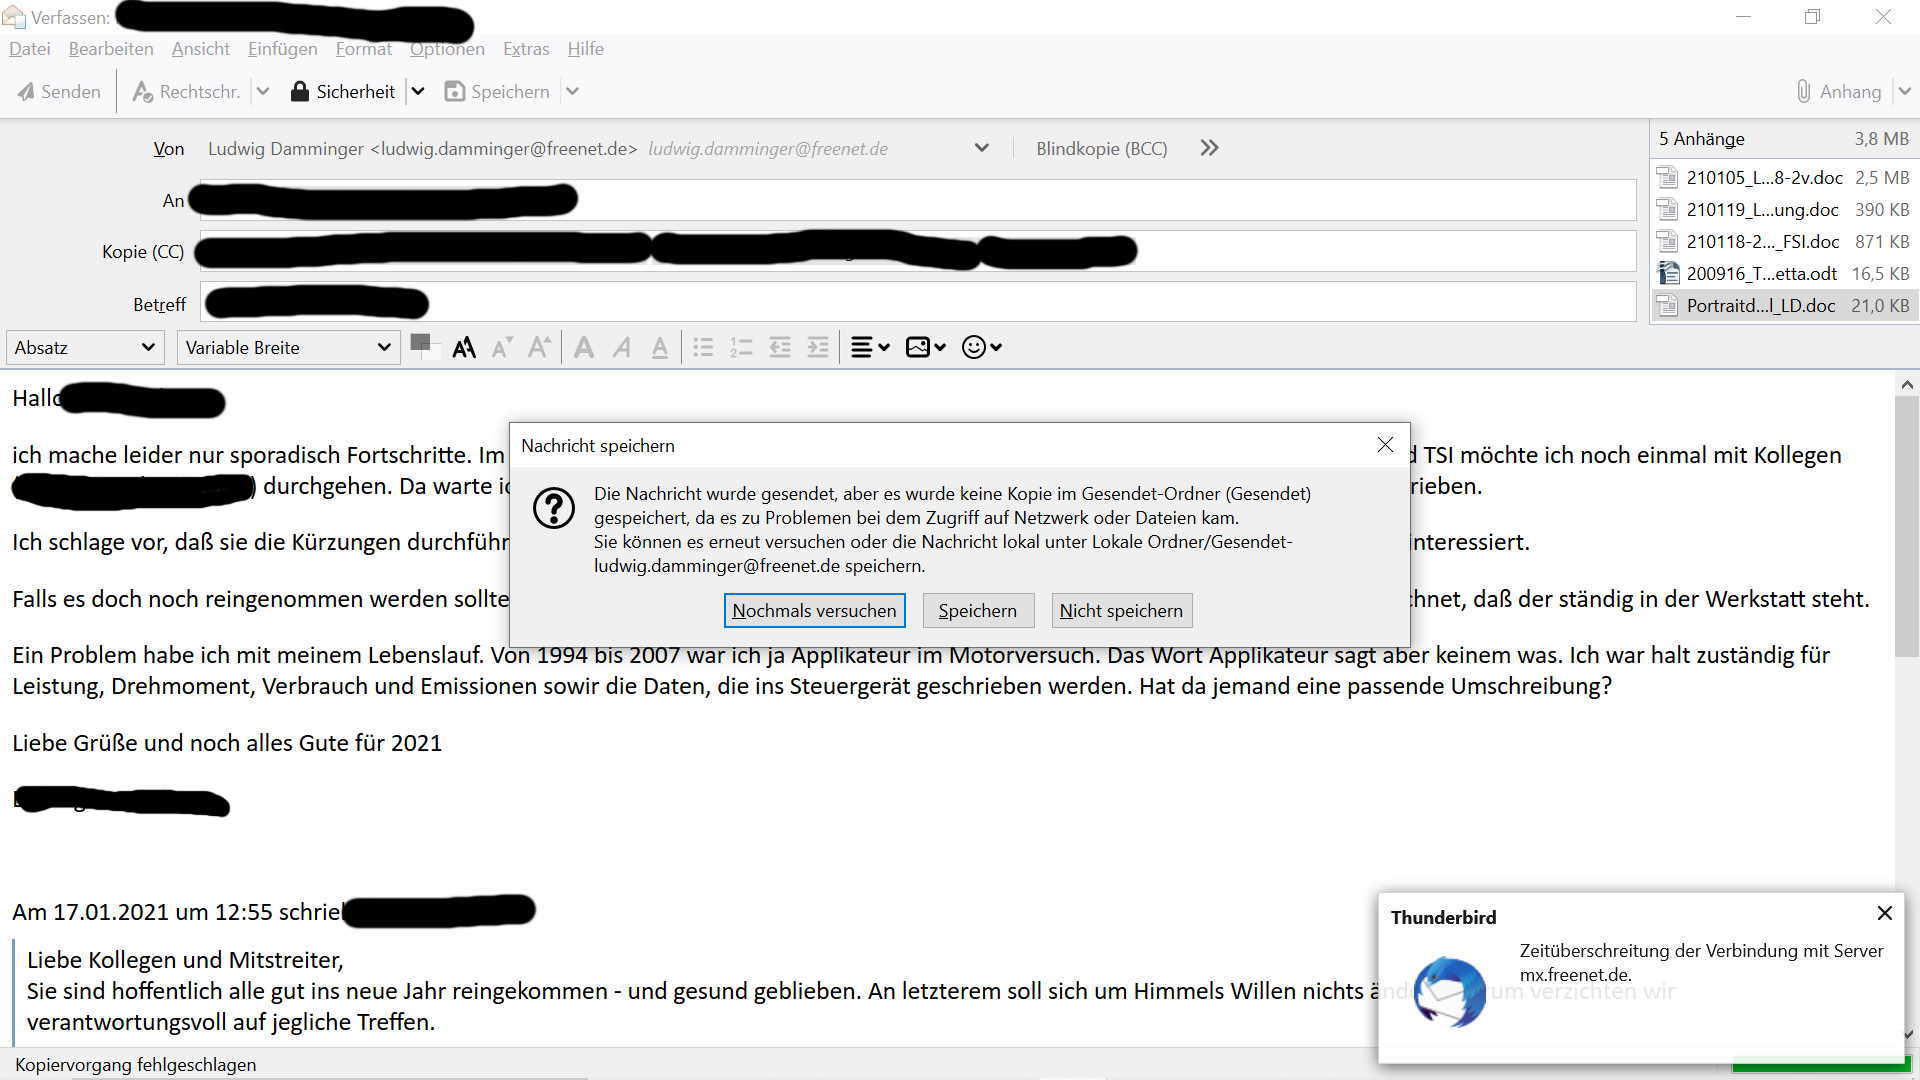Image resolution: width=1920 pixels, height=1080 pixels.
Task: Open the Variable Breite font dropdown
Action: pyautogui.click(x=288, y=347)
